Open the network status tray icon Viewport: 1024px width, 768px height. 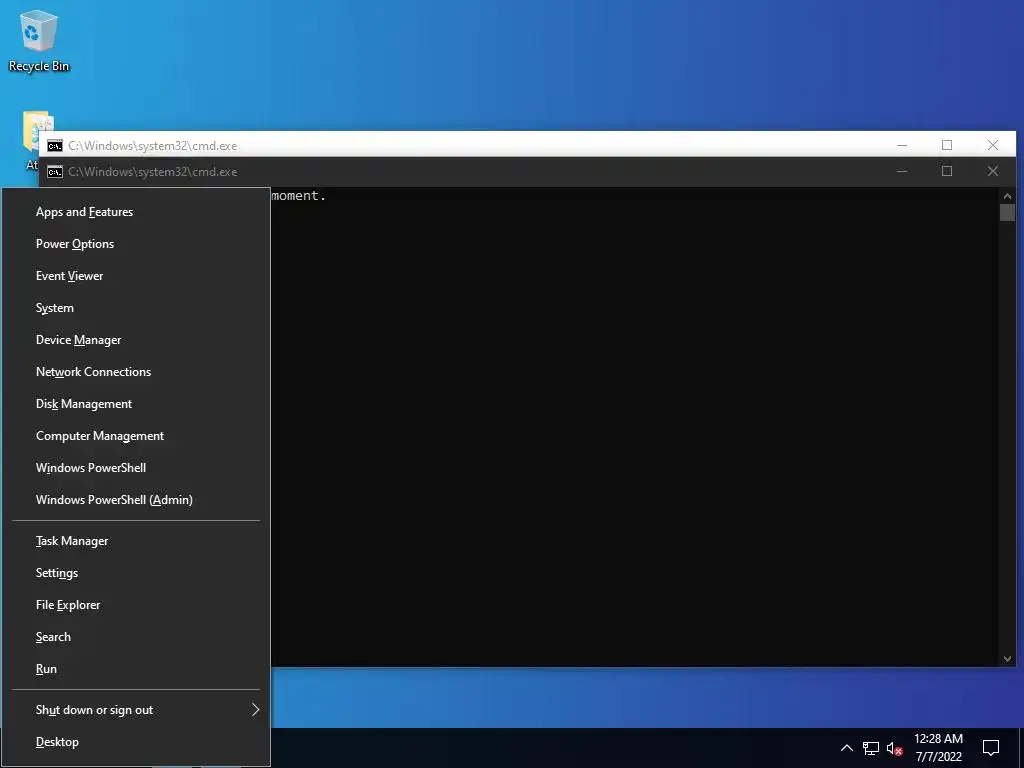tap(871, 748)
